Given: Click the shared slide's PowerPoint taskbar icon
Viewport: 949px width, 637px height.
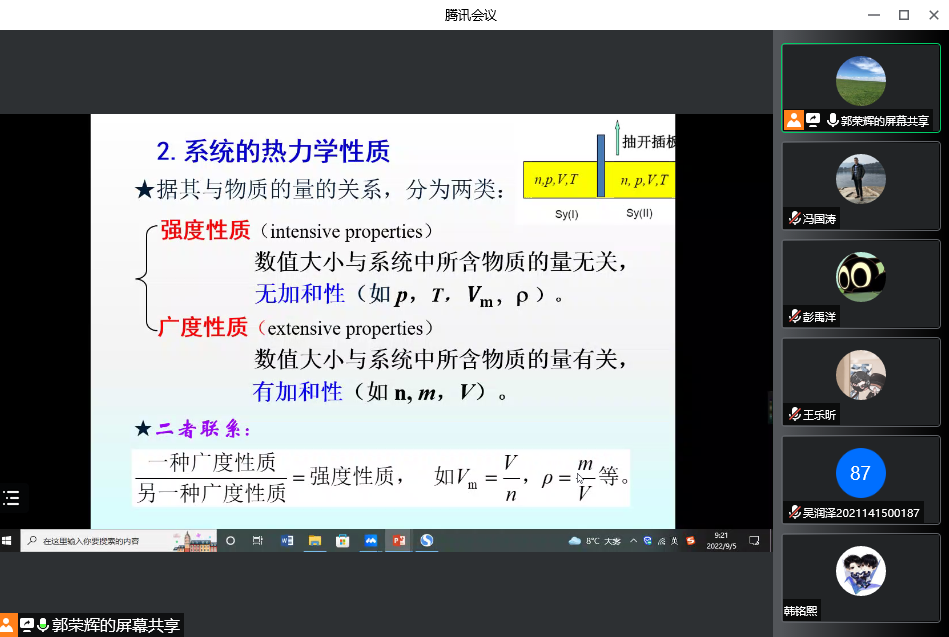Looking at the screenshot, I should pyautogui.click(x=398, y=541).
